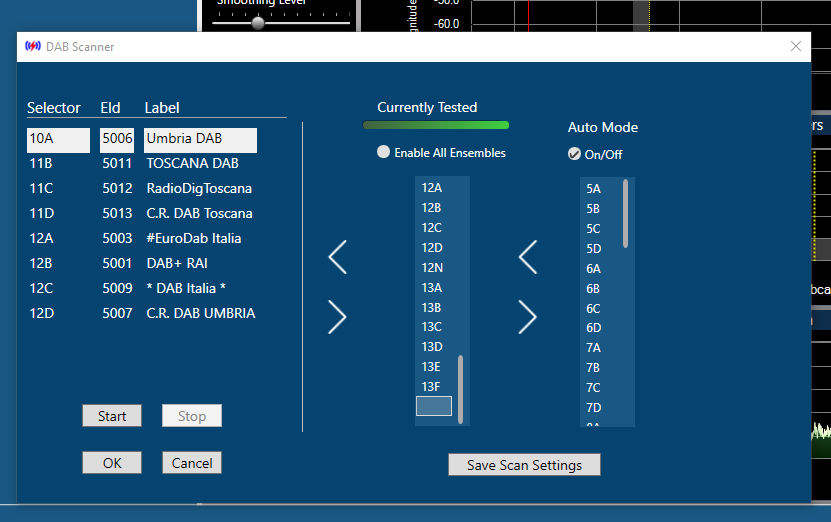Select 12B in the tested ensembles list

[x=431, y=208]
